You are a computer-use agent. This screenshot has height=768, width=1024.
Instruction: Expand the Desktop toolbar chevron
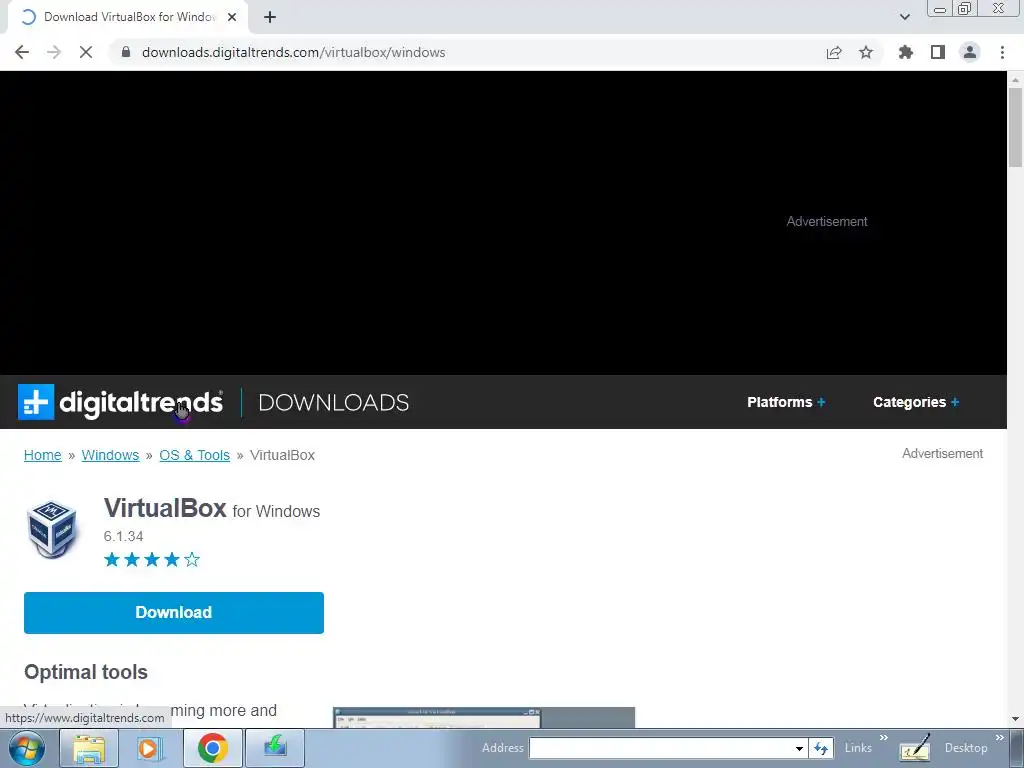pyautogui.click(x=999, y=738)
